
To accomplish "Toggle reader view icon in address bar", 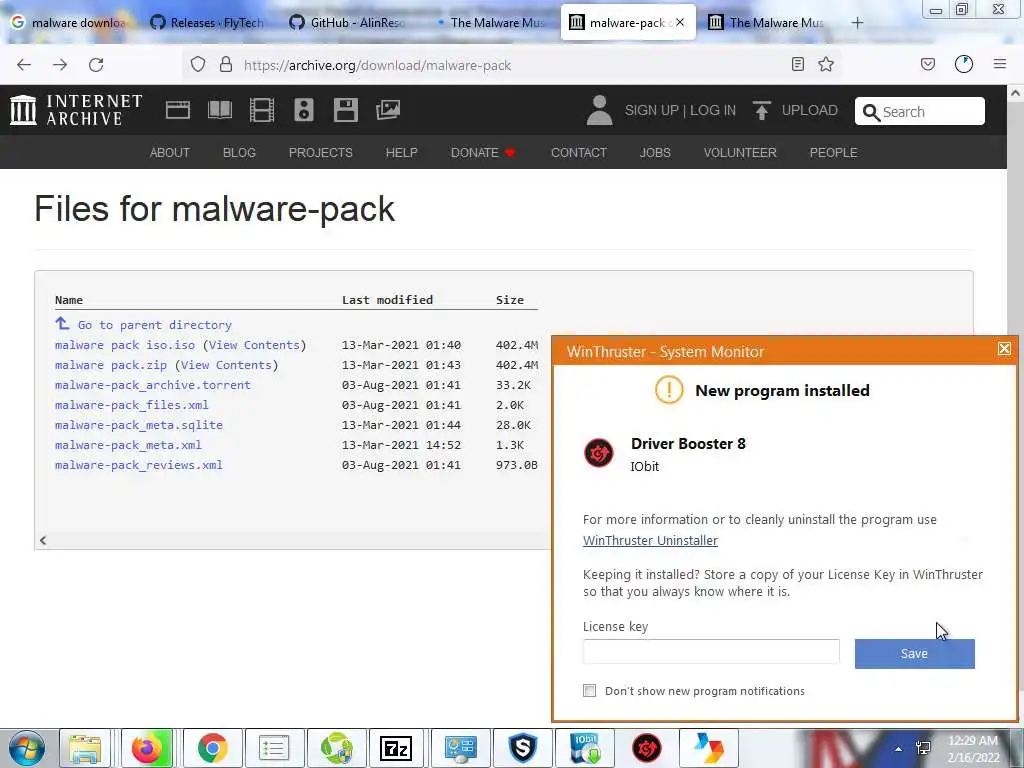I will click(797, 64).
